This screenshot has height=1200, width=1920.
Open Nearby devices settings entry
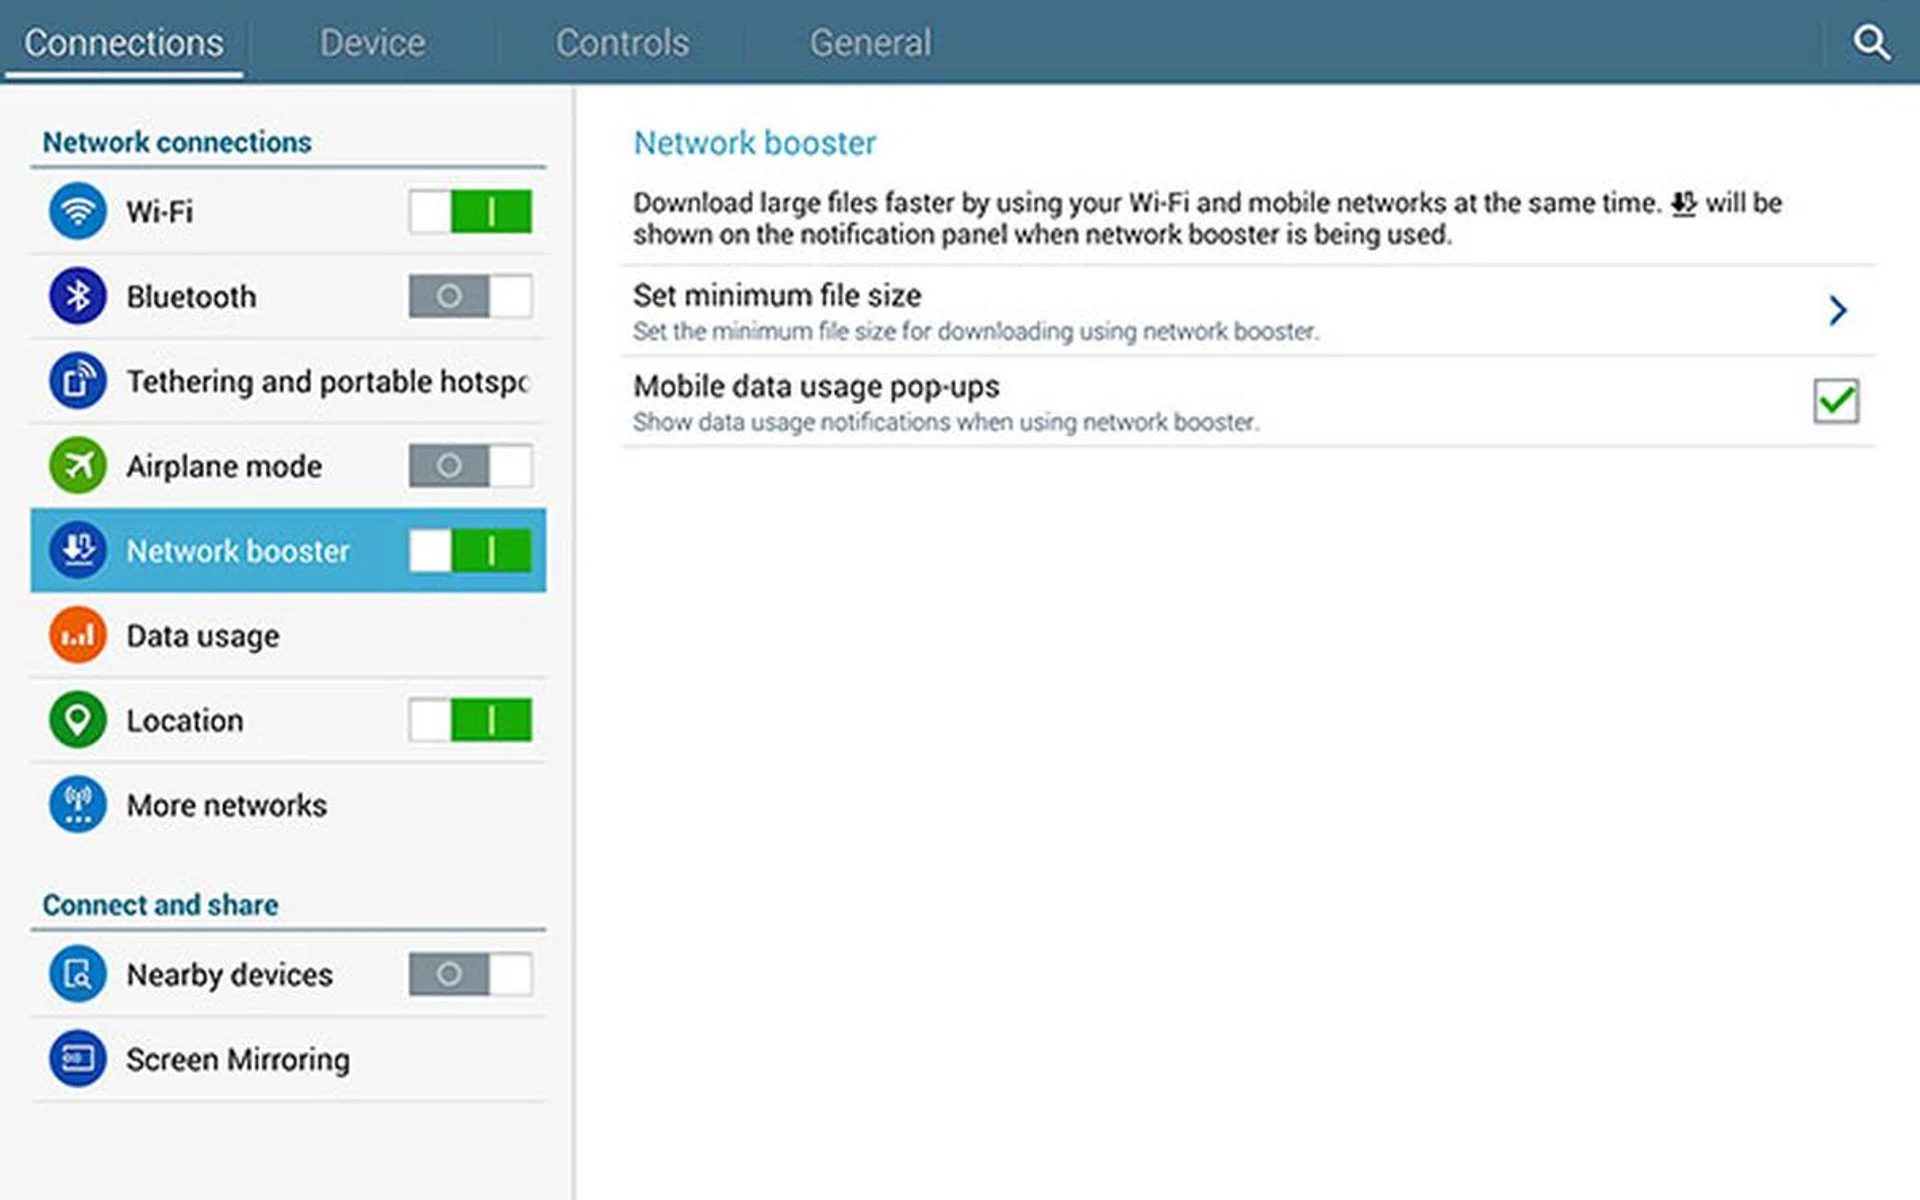(x=229, y=975)
